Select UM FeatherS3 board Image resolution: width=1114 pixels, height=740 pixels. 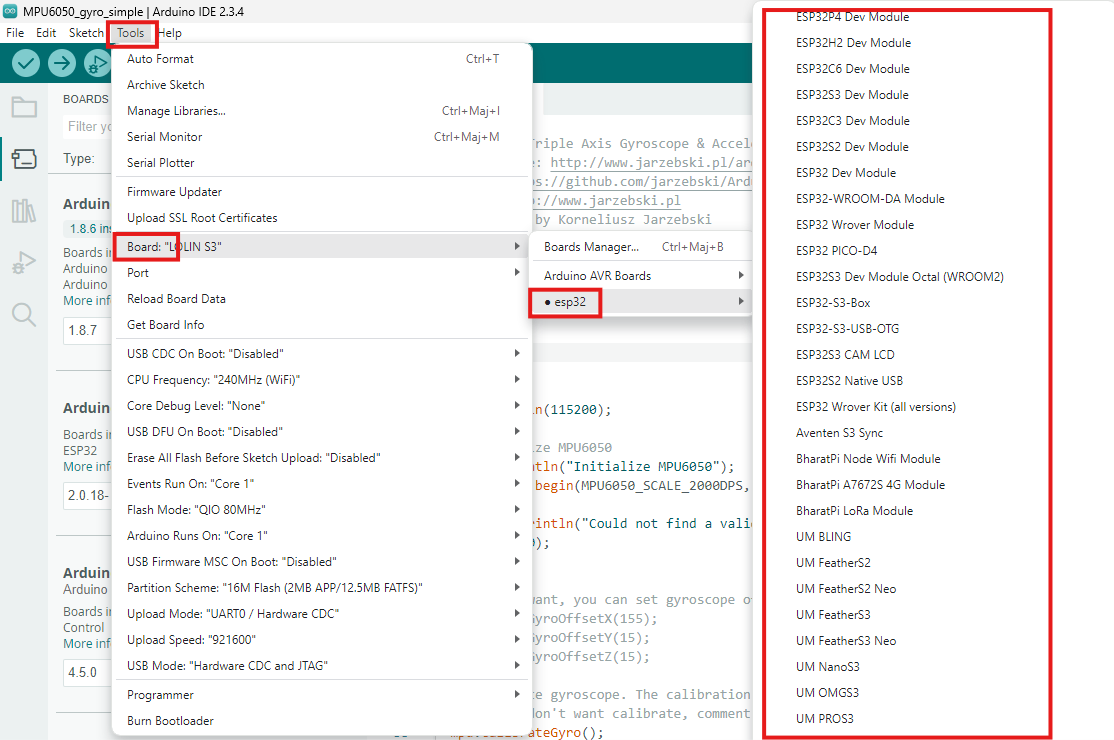[x=833, y=614]
